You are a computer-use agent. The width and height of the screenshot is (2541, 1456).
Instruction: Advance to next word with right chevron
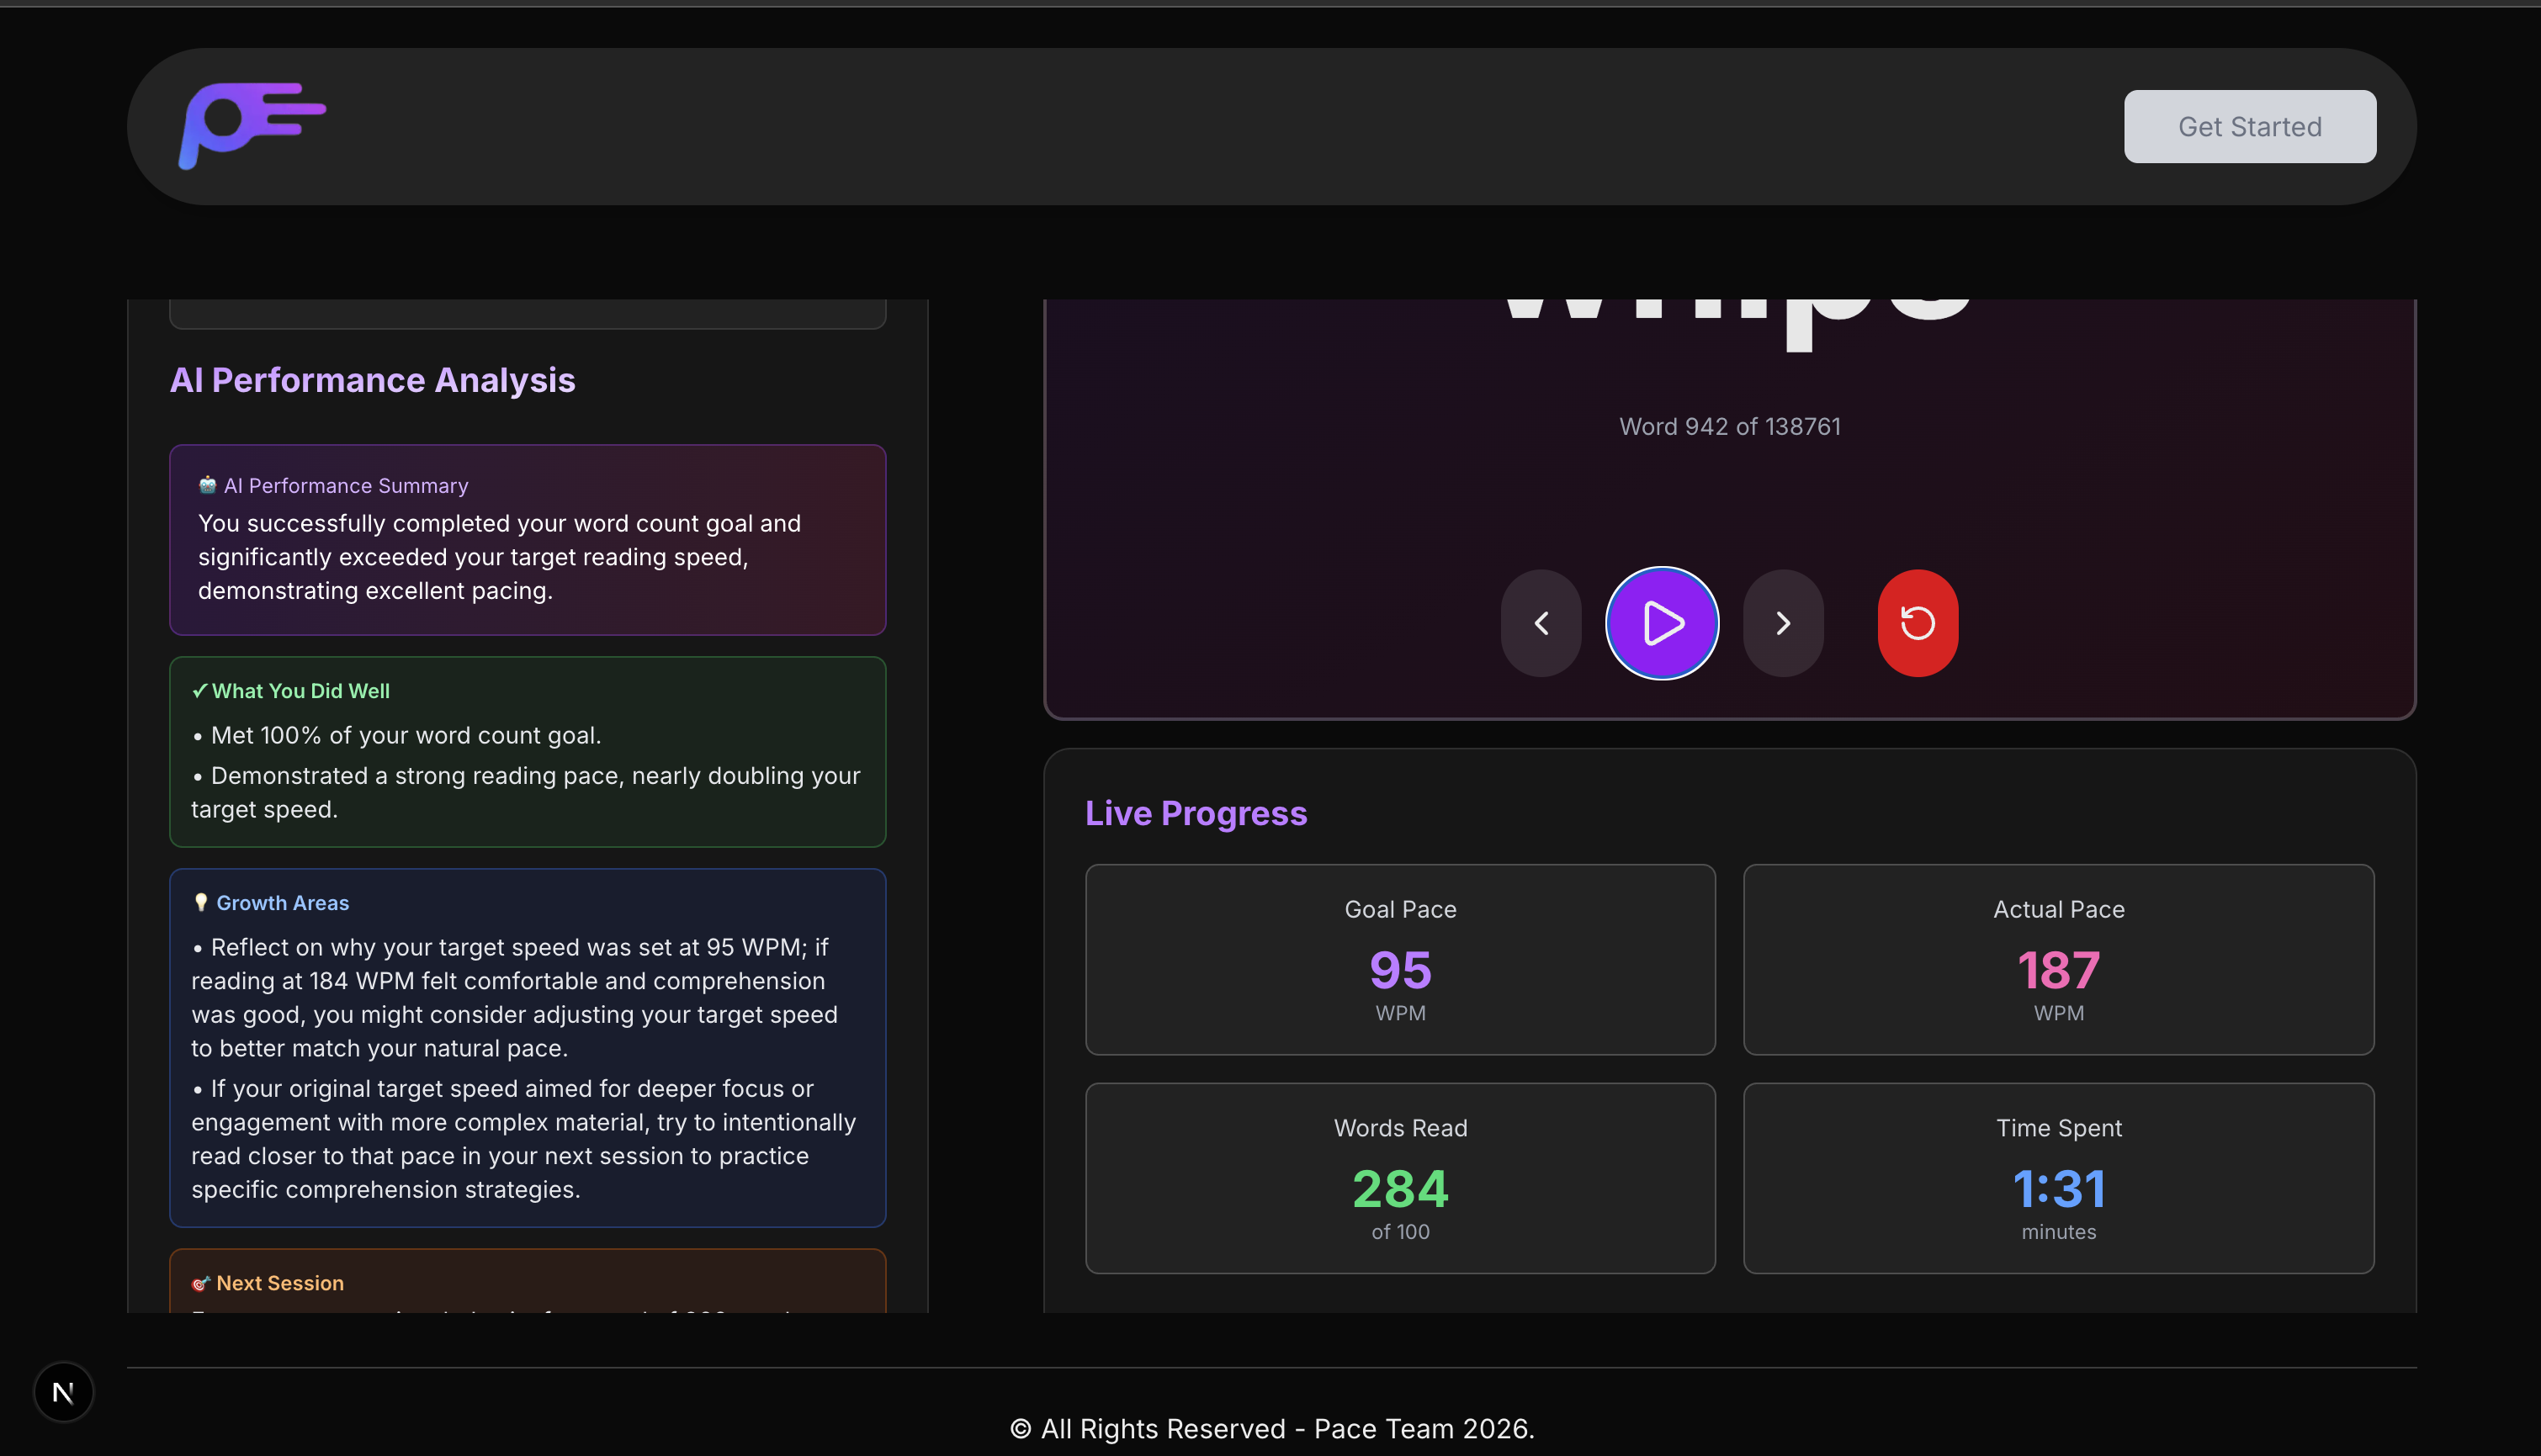point(1783,623)
